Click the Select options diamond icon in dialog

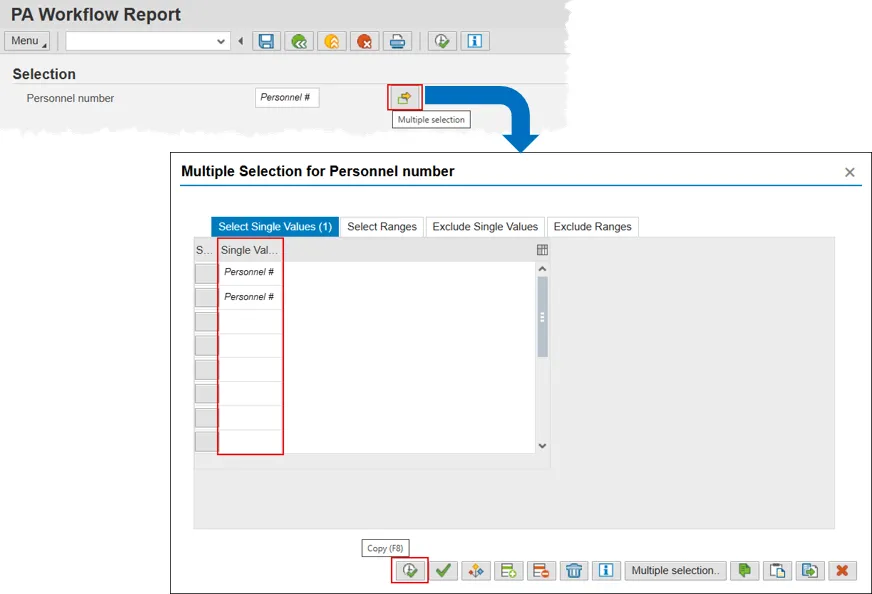tap(476, 570)
